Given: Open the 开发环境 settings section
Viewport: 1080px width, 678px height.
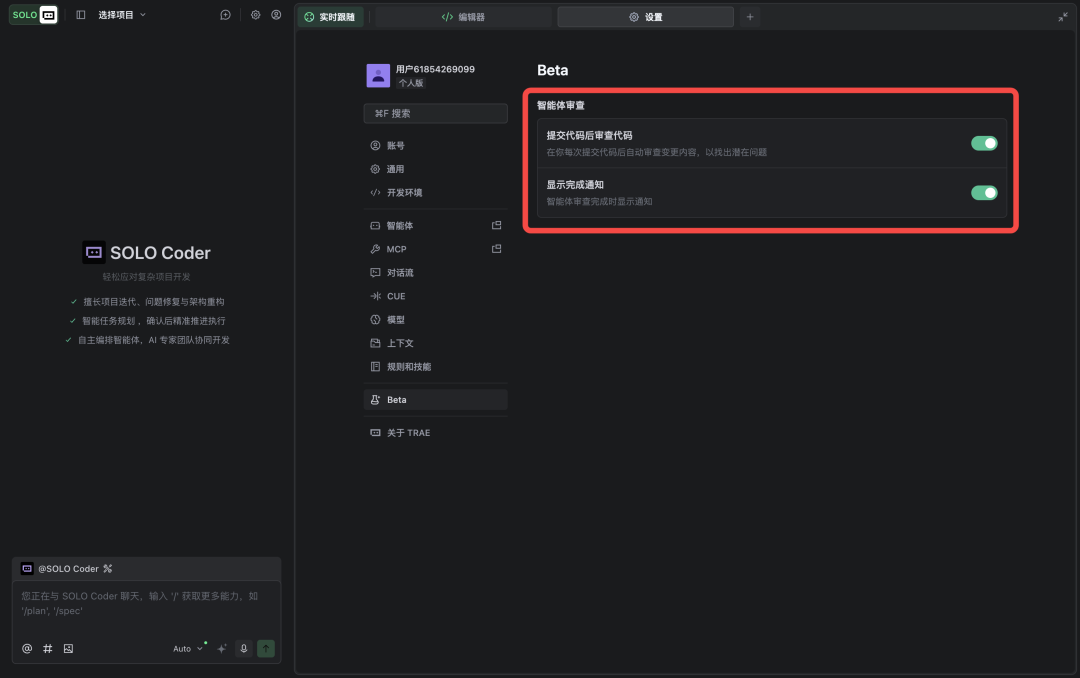Looking at the screenshot, I should [x=435, y=192].
